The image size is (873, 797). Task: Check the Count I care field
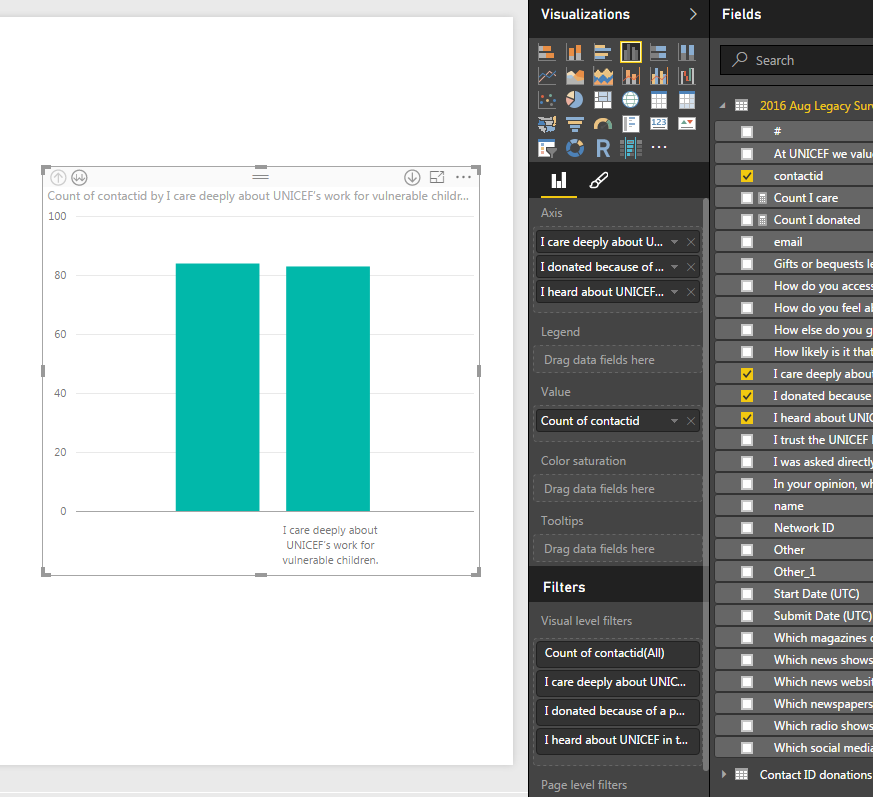point(747,198)
